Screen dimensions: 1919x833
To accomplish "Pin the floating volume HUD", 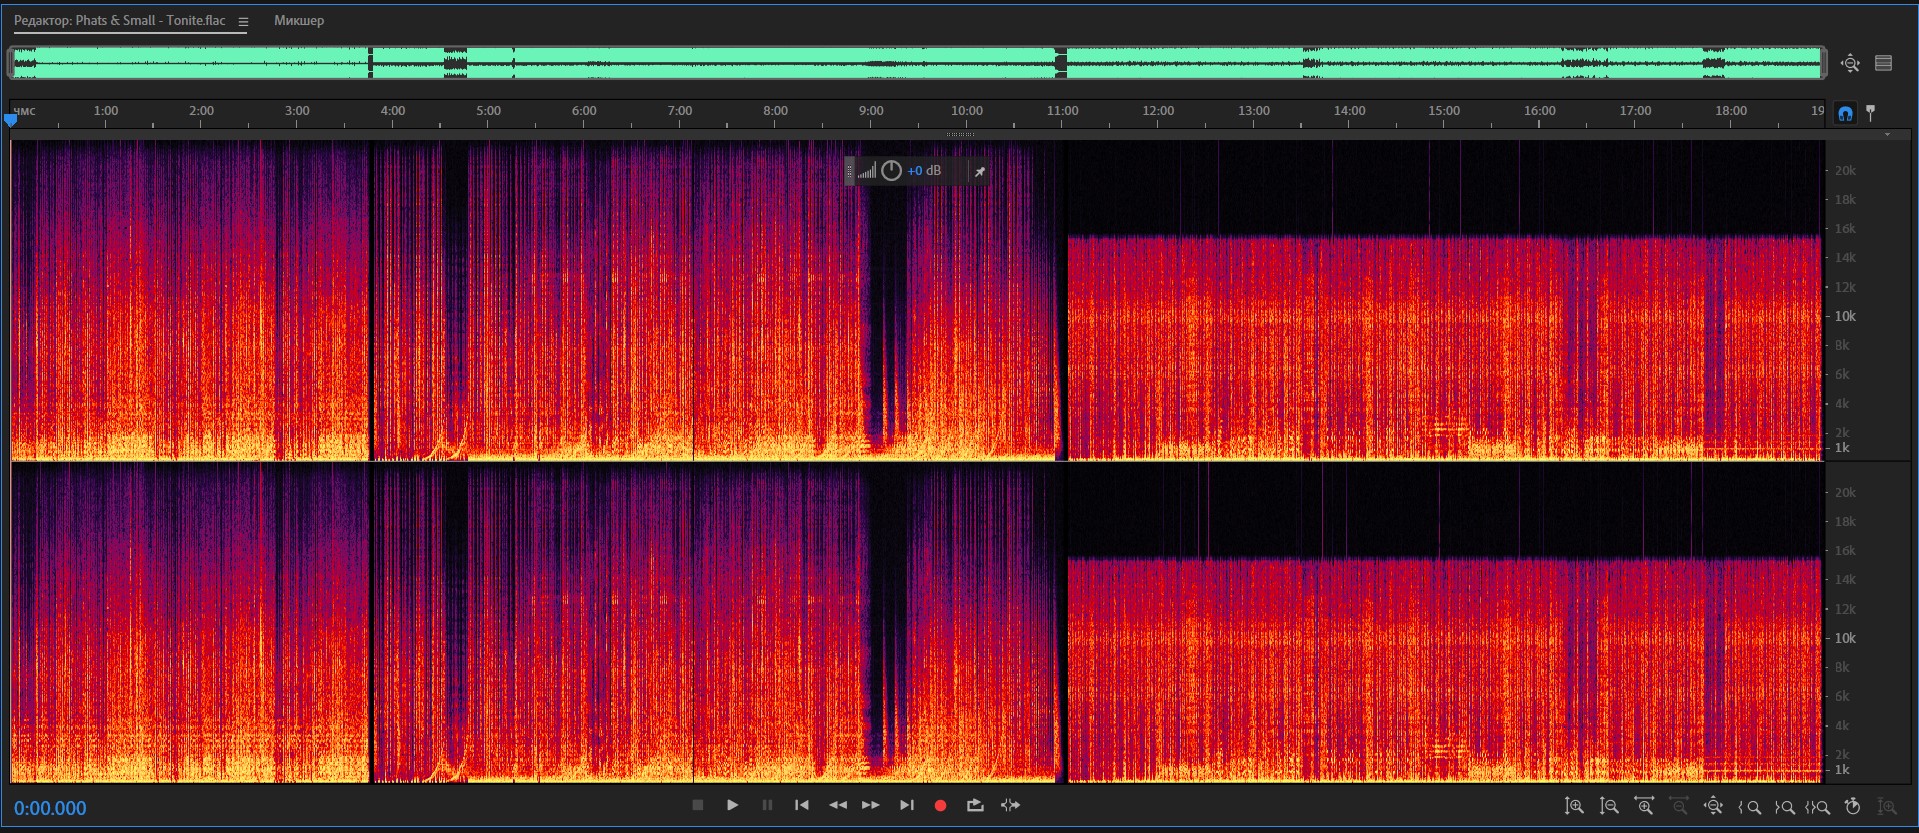I will pyautogui.click(x=980, y=171).
